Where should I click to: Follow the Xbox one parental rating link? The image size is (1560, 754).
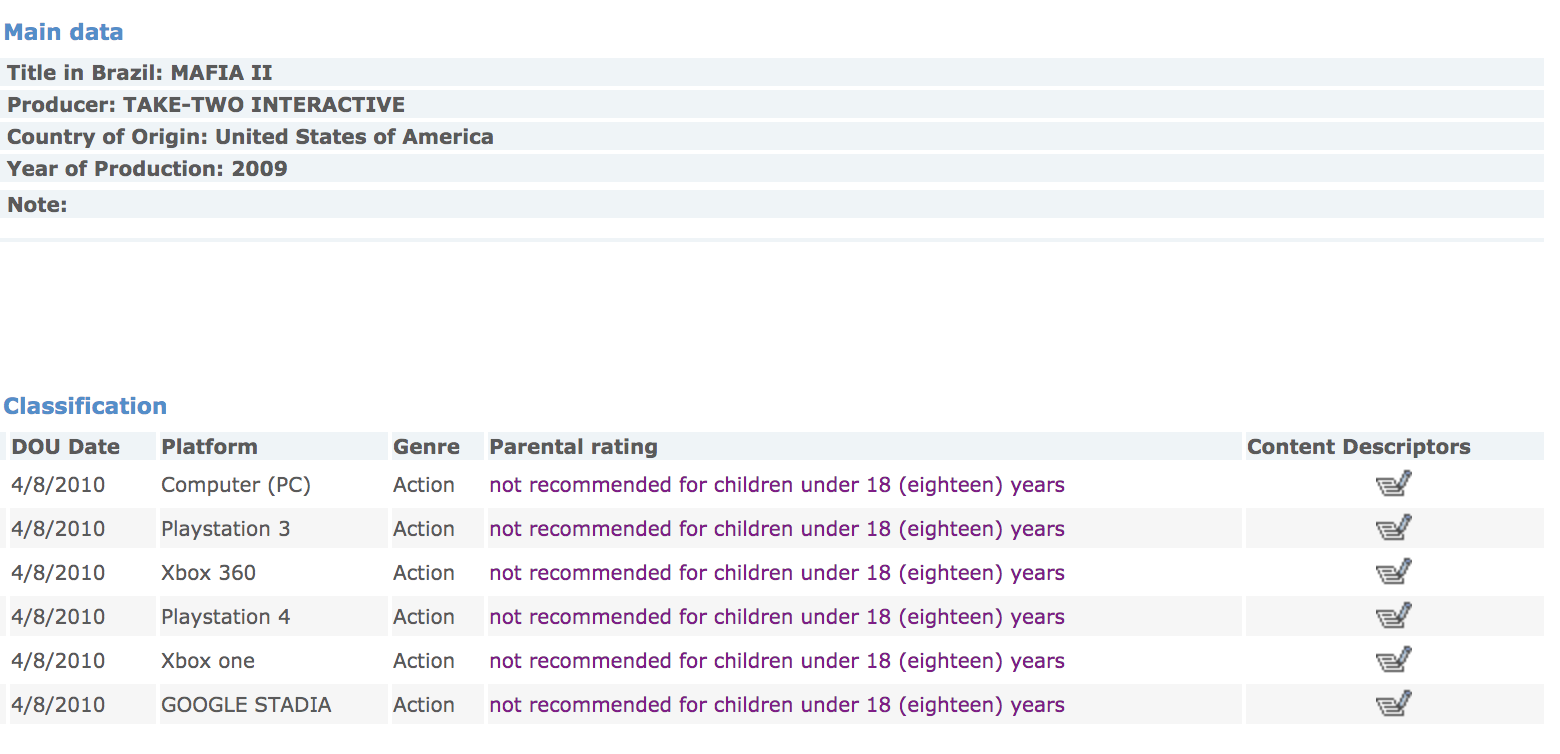[x=777, y=661]
